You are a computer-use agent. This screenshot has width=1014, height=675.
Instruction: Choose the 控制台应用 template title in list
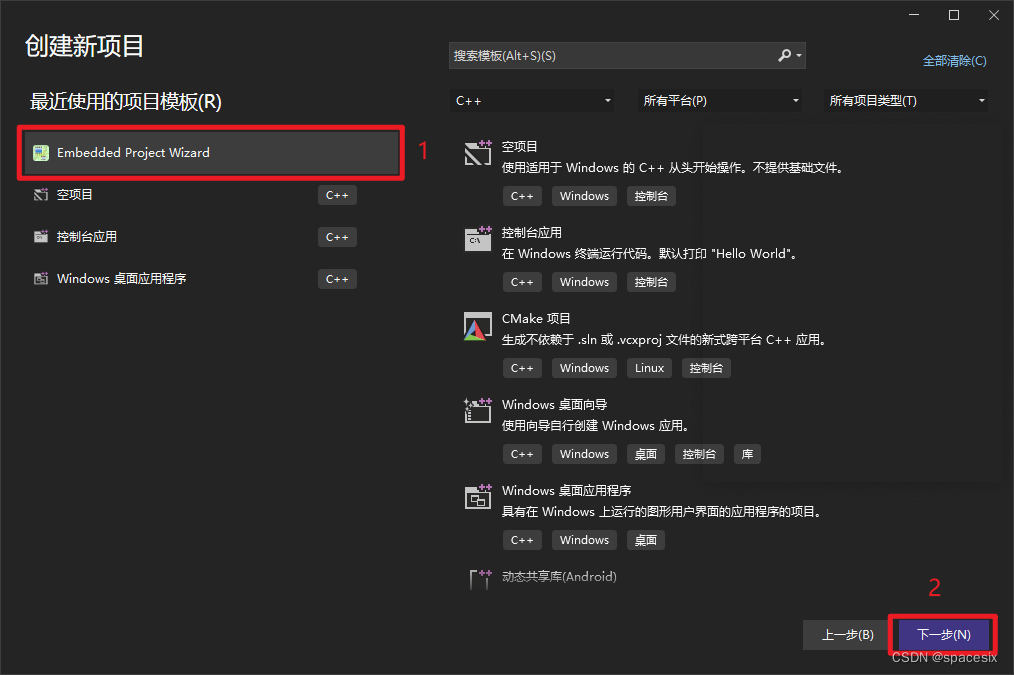point(532,233)
